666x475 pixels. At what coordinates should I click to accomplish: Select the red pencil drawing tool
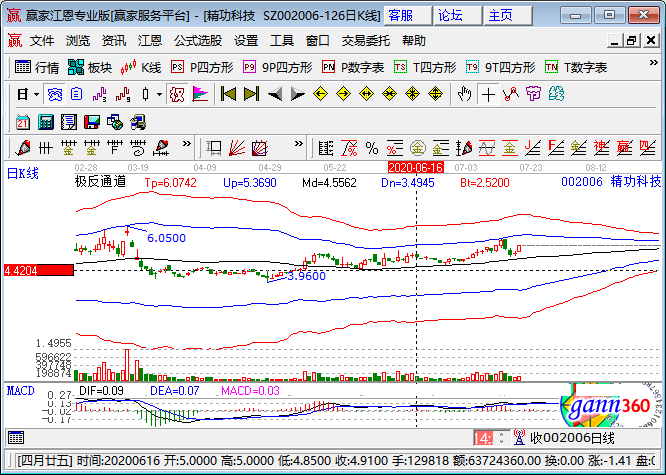tap(23, 148)
